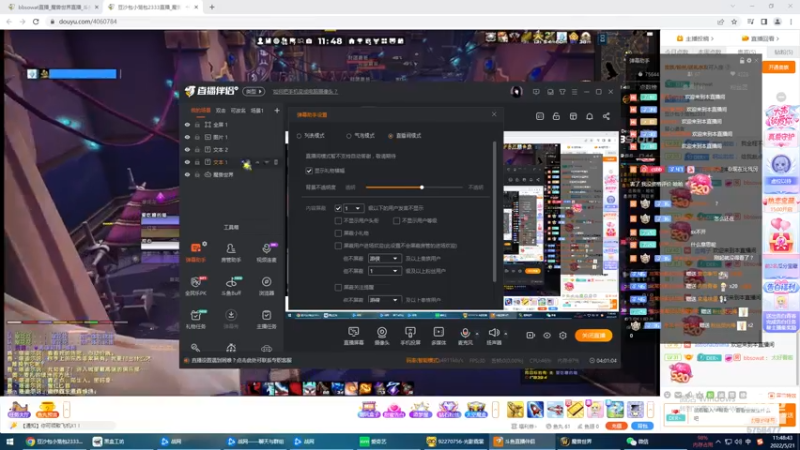
Task: Open the 主播任务 tool icon
Action: click(x=266, y=319)
